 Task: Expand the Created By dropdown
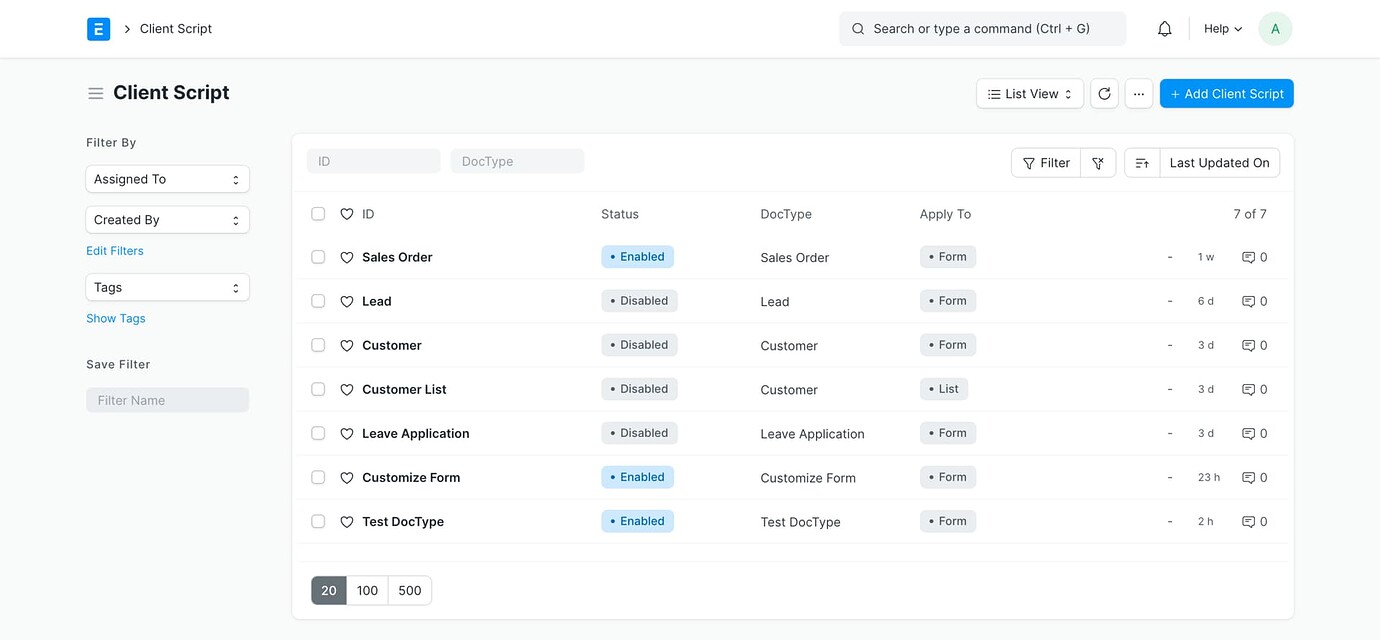tap(167, 220)
